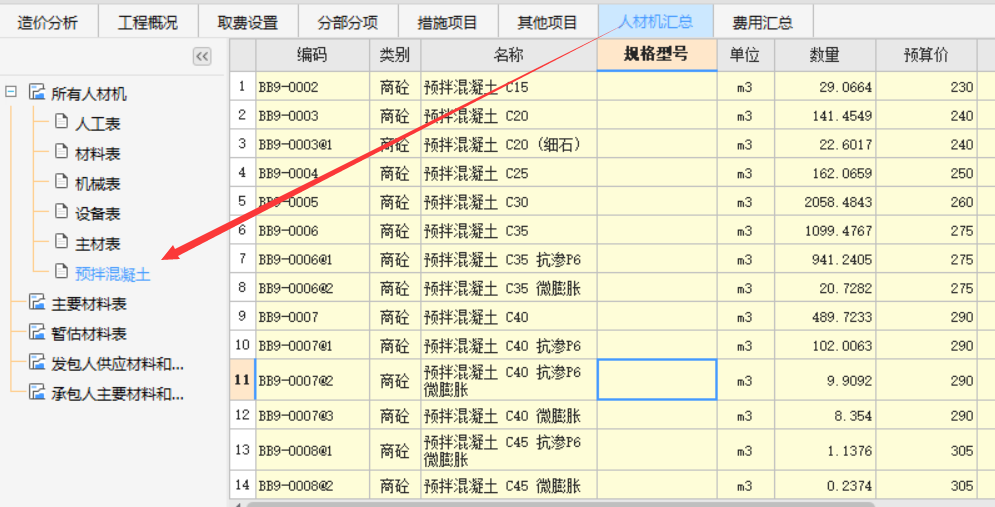
Task: Click the icon beside 发包人供应材料和
Action: point(37,362)
